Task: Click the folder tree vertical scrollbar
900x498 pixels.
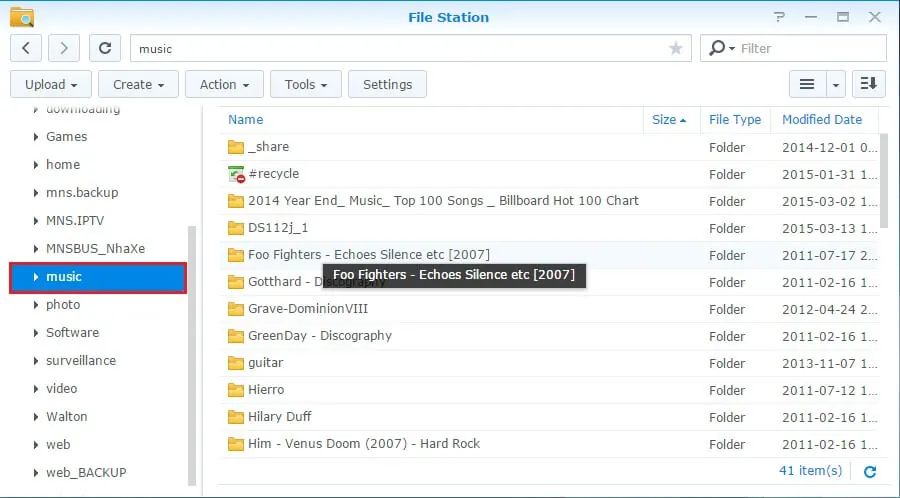Action: point(192,356)
